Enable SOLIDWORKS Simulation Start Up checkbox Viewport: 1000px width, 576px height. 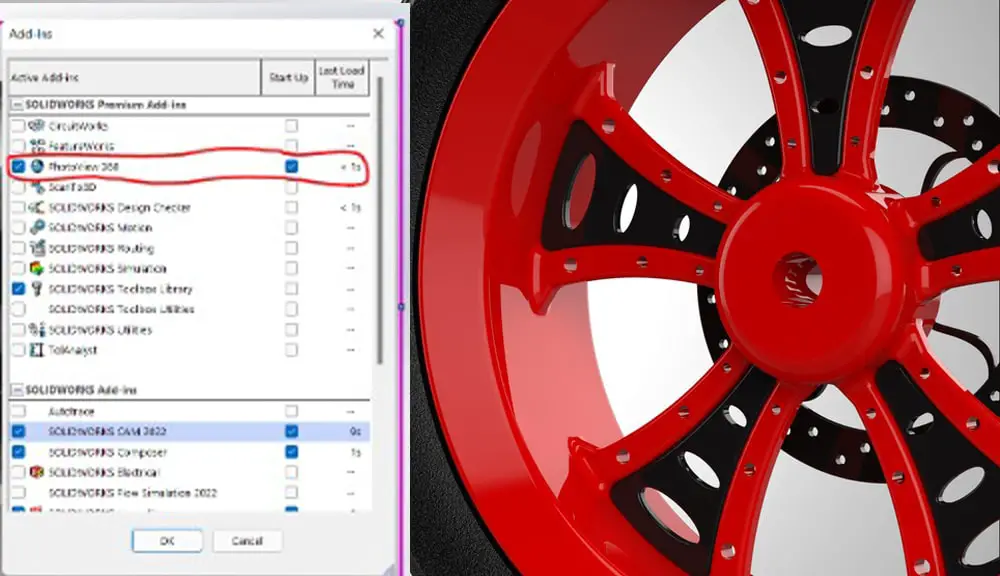[291, 269]
